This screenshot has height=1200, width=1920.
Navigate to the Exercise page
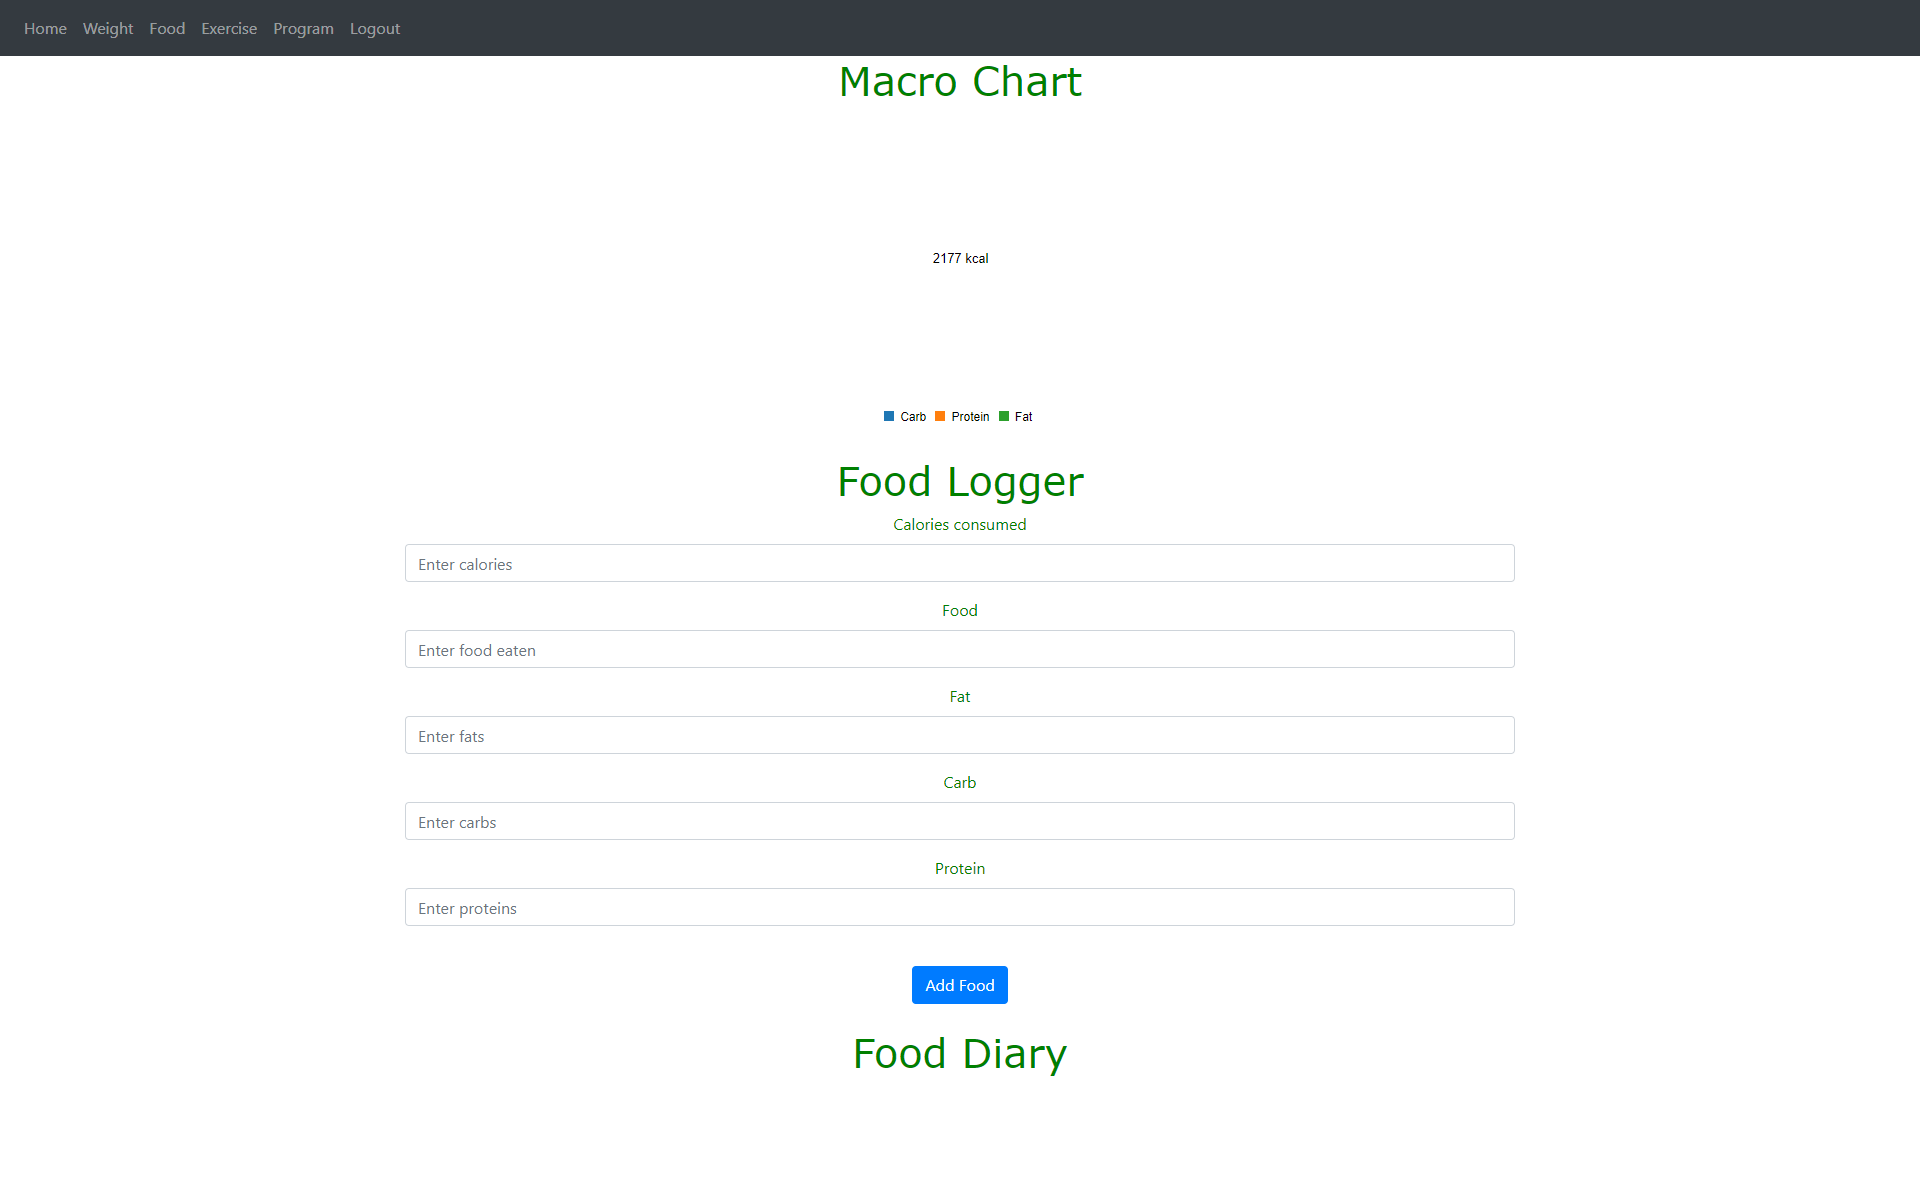229,28
